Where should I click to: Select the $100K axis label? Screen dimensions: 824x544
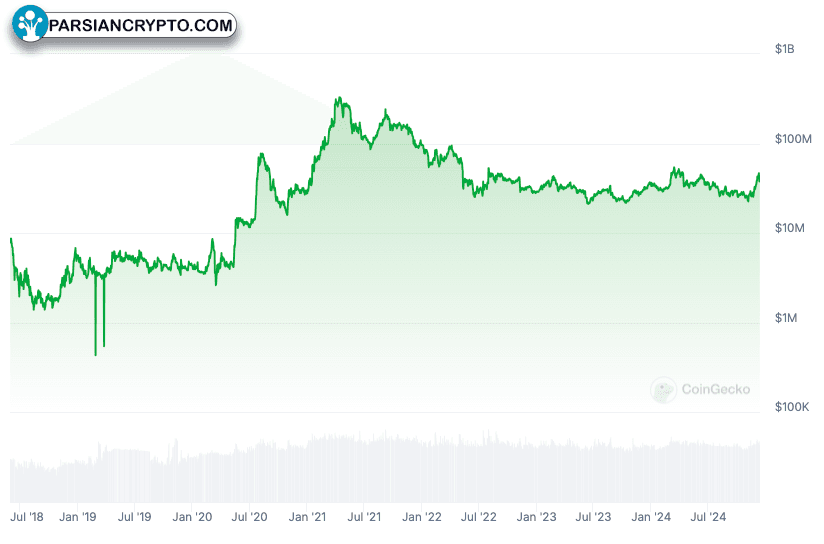click(x=792, y=407)
